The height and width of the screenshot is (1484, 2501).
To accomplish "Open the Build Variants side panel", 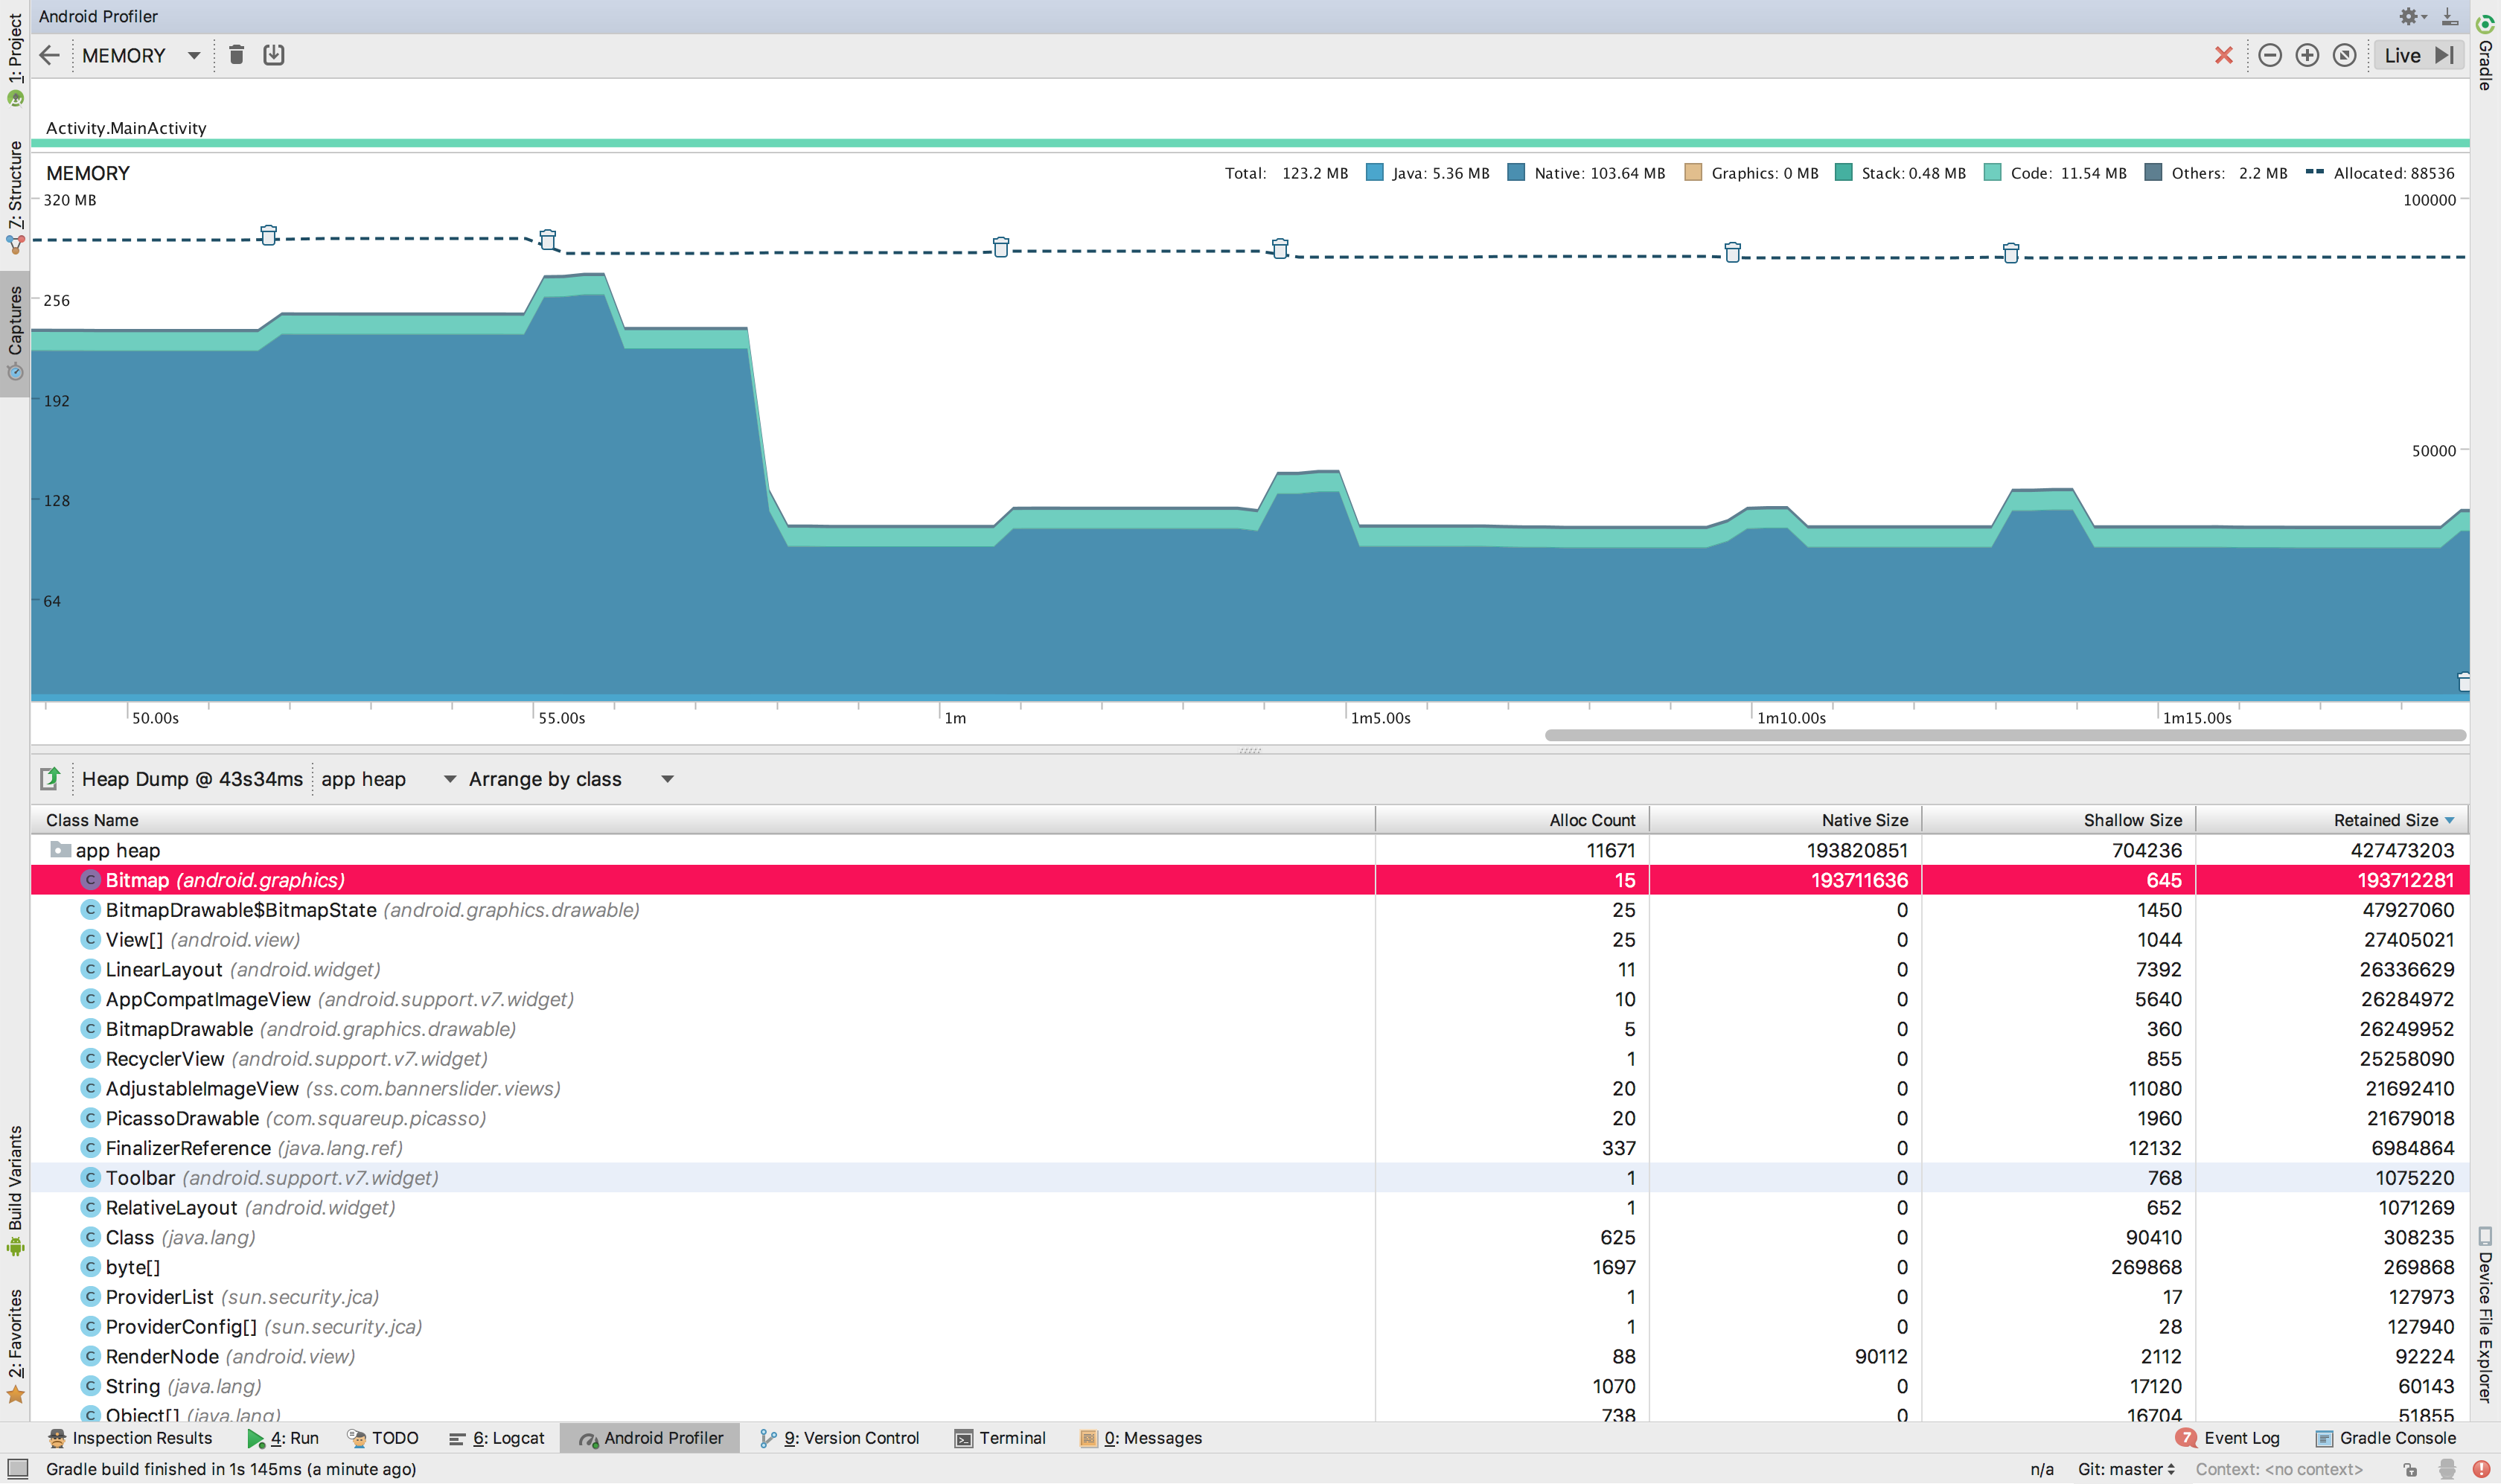I will click(x=15, y=1189).
